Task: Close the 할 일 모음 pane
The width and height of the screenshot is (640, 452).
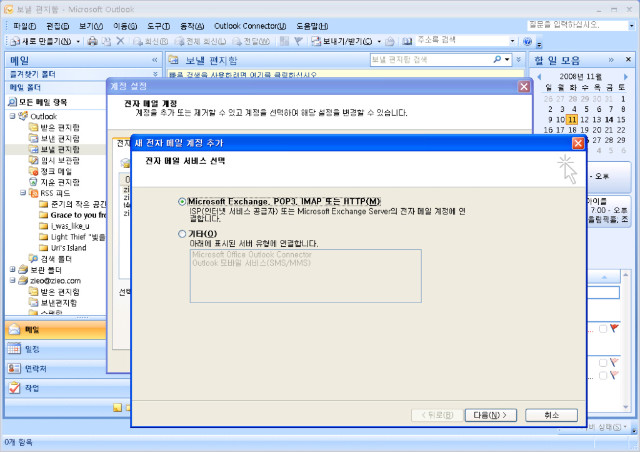Action: 628,60
